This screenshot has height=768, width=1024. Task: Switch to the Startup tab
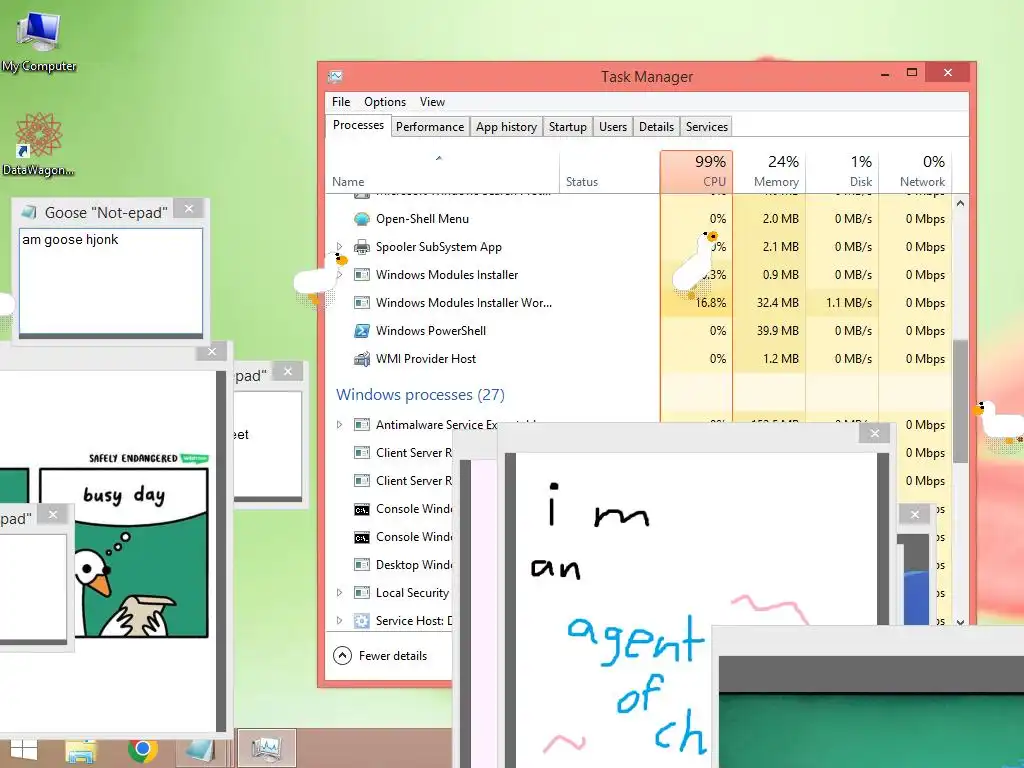568,127
